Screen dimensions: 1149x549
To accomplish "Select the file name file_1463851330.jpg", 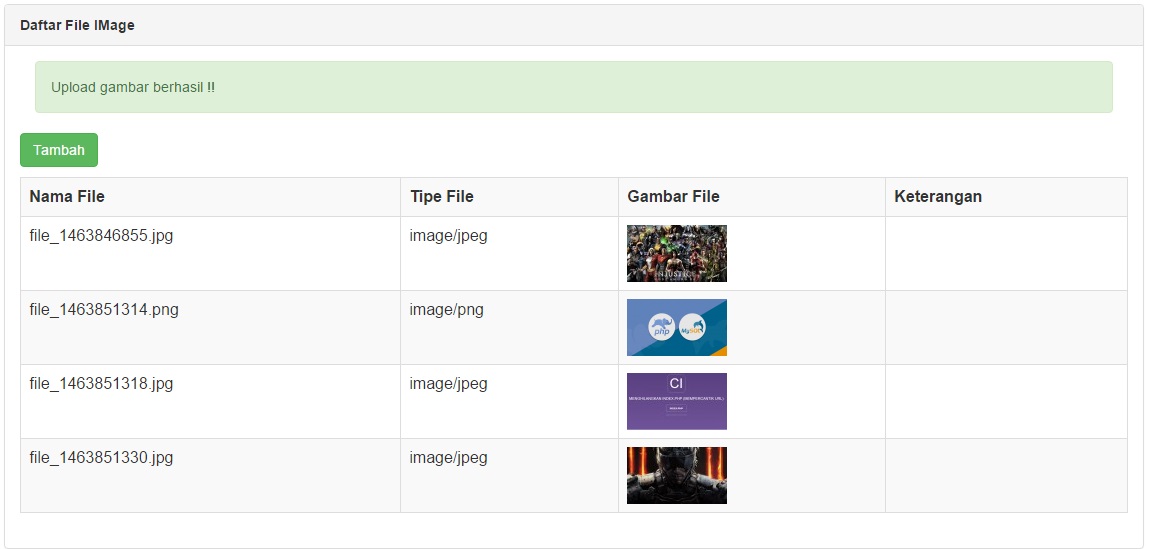I will click(x=101, y=458).
